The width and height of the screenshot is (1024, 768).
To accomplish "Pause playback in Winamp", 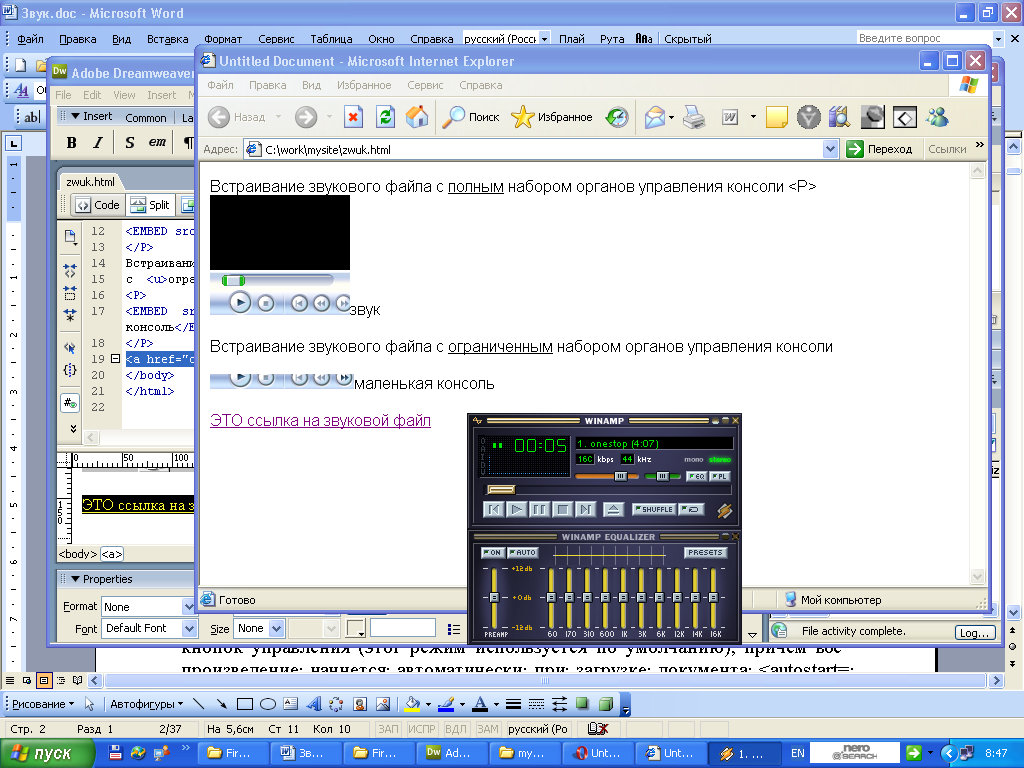I will click(539, 509).
